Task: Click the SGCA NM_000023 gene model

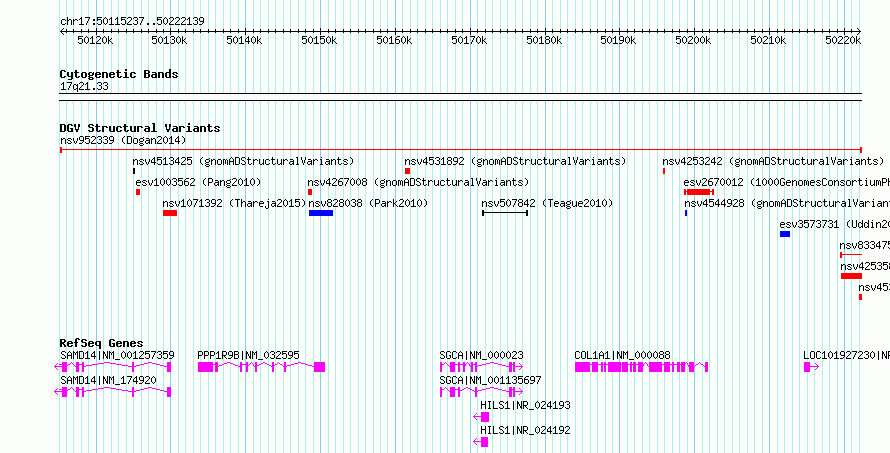Action: tap(481, 367)
